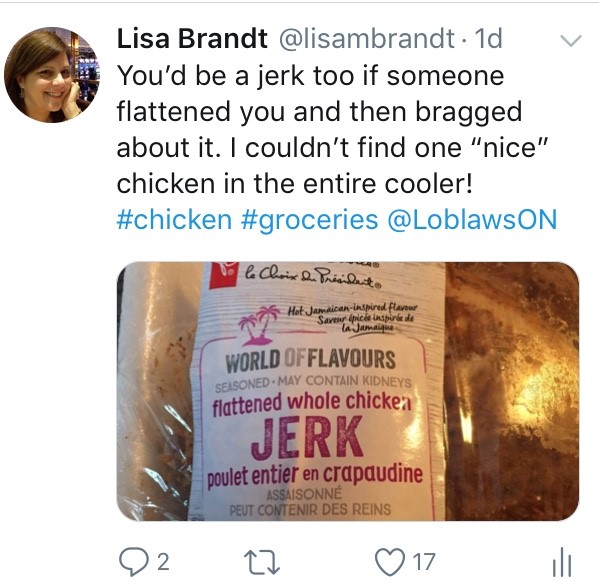
Task: Click the reply count 2
Action: 163,562
